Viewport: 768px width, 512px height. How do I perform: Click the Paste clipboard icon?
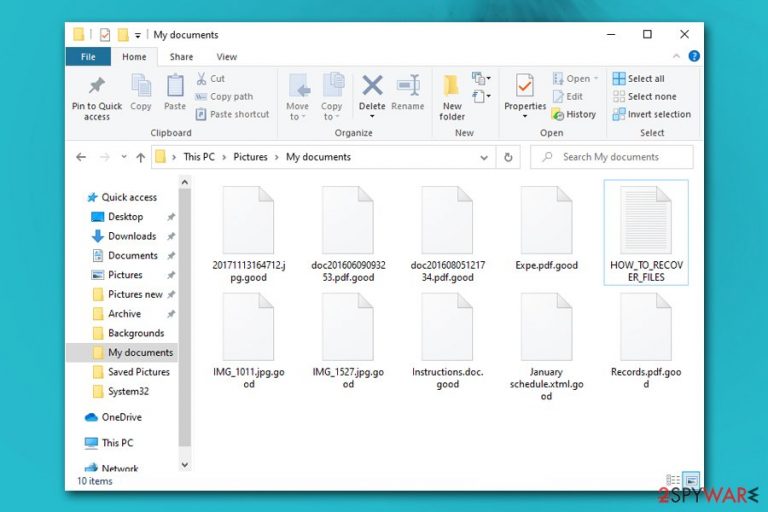pyautogui.click(x=175, y=86)
